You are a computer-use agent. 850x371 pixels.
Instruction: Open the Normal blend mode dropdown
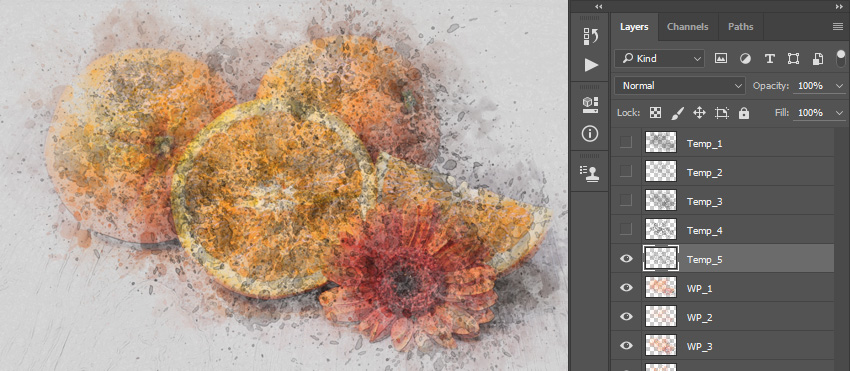point(680,86)
